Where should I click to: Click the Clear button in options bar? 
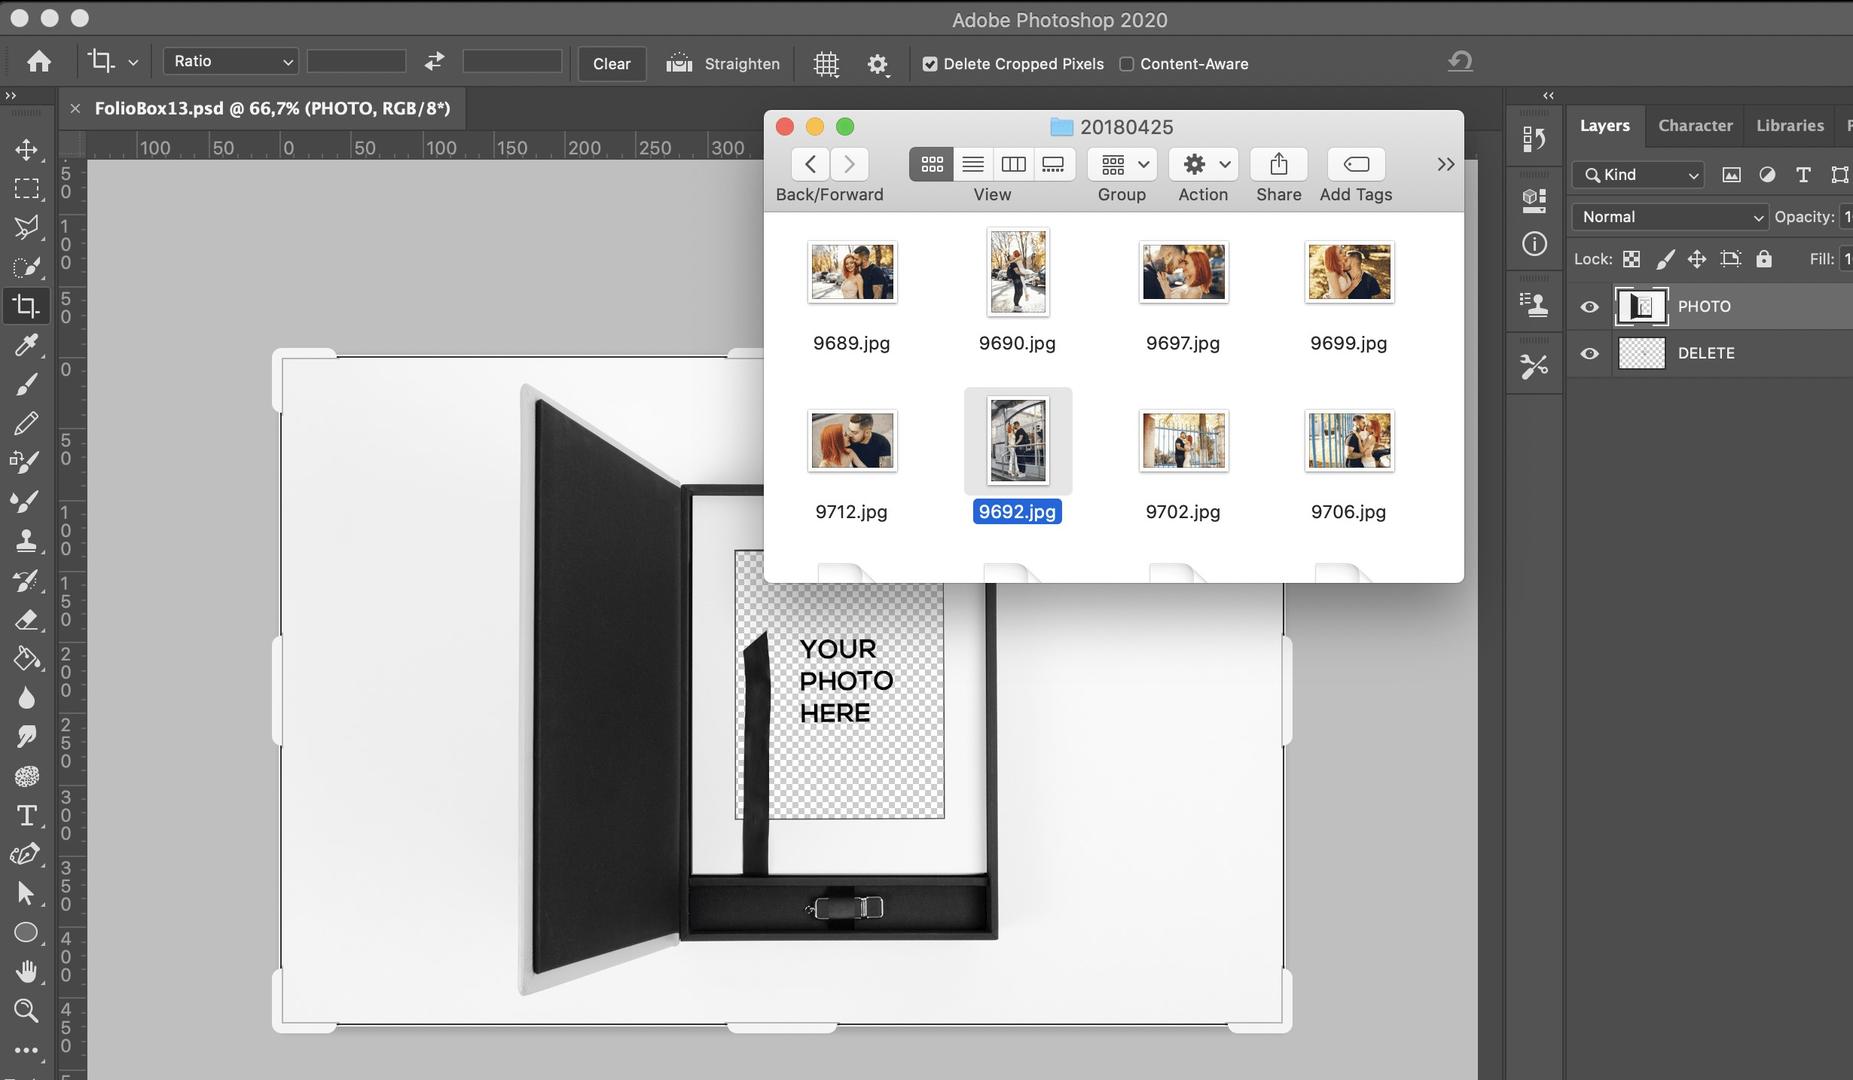point(611,63)
